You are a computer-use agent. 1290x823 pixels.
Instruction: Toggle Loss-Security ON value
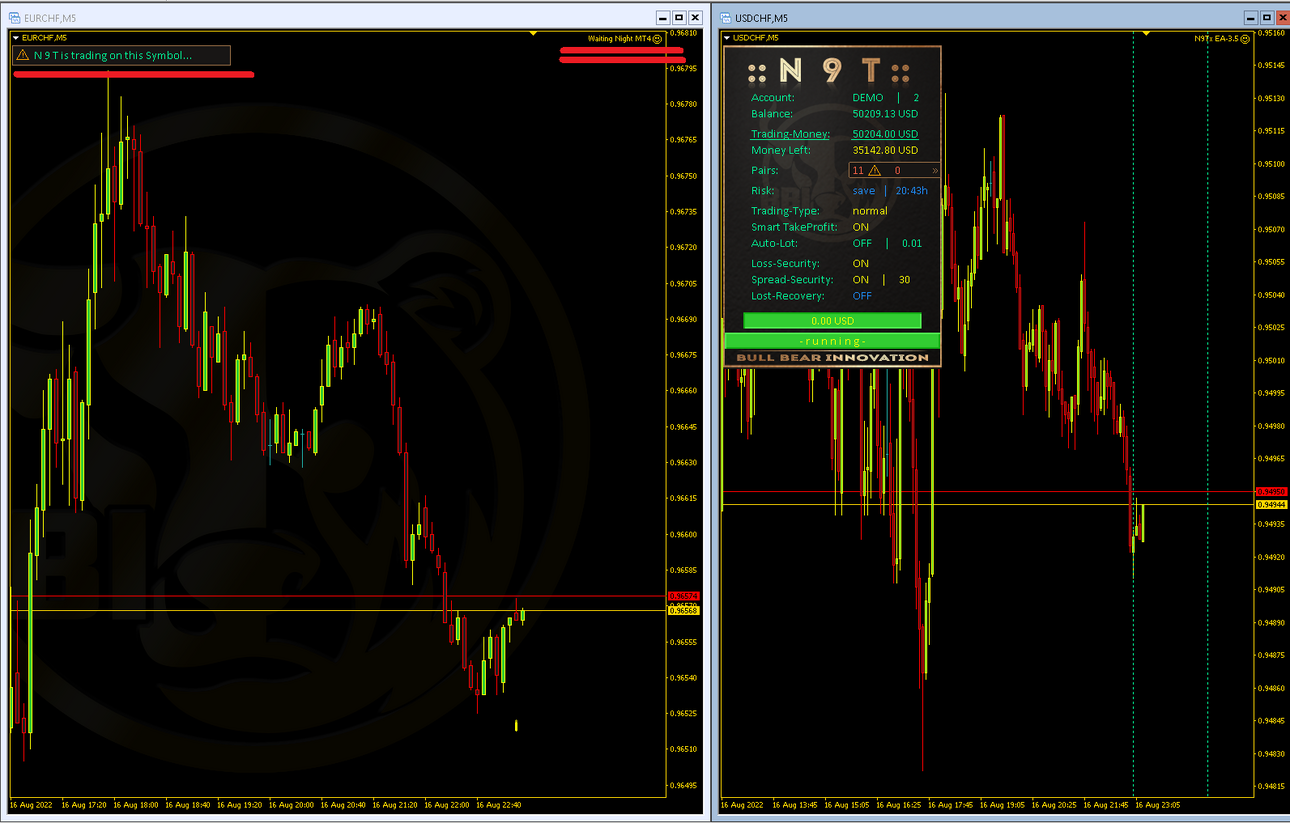pyautogui.click(x=861, y=263)
